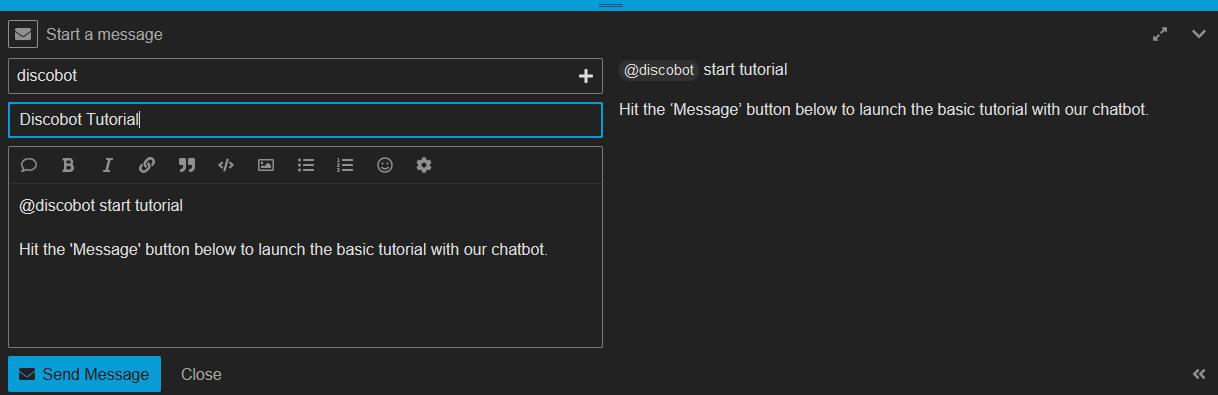This screenshot has height=395, width=1218.
Task: Click inside the message body text area
Action: [305, 265]
